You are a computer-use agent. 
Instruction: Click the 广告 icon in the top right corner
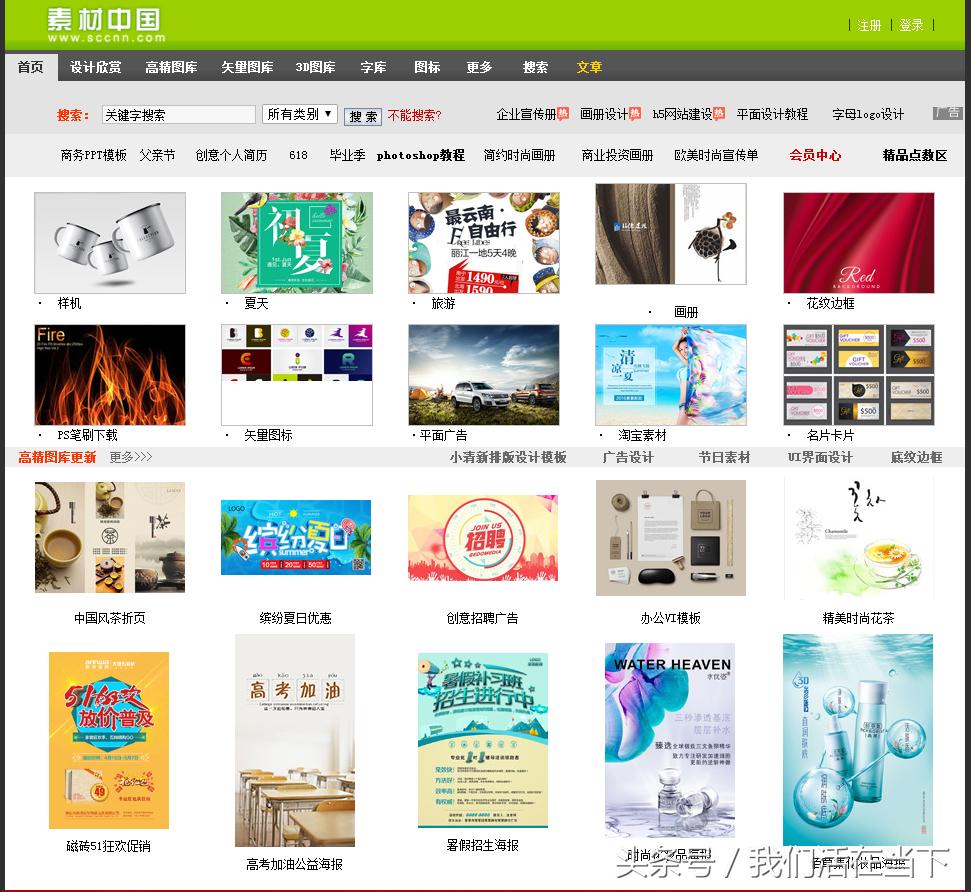coord(946,113)
